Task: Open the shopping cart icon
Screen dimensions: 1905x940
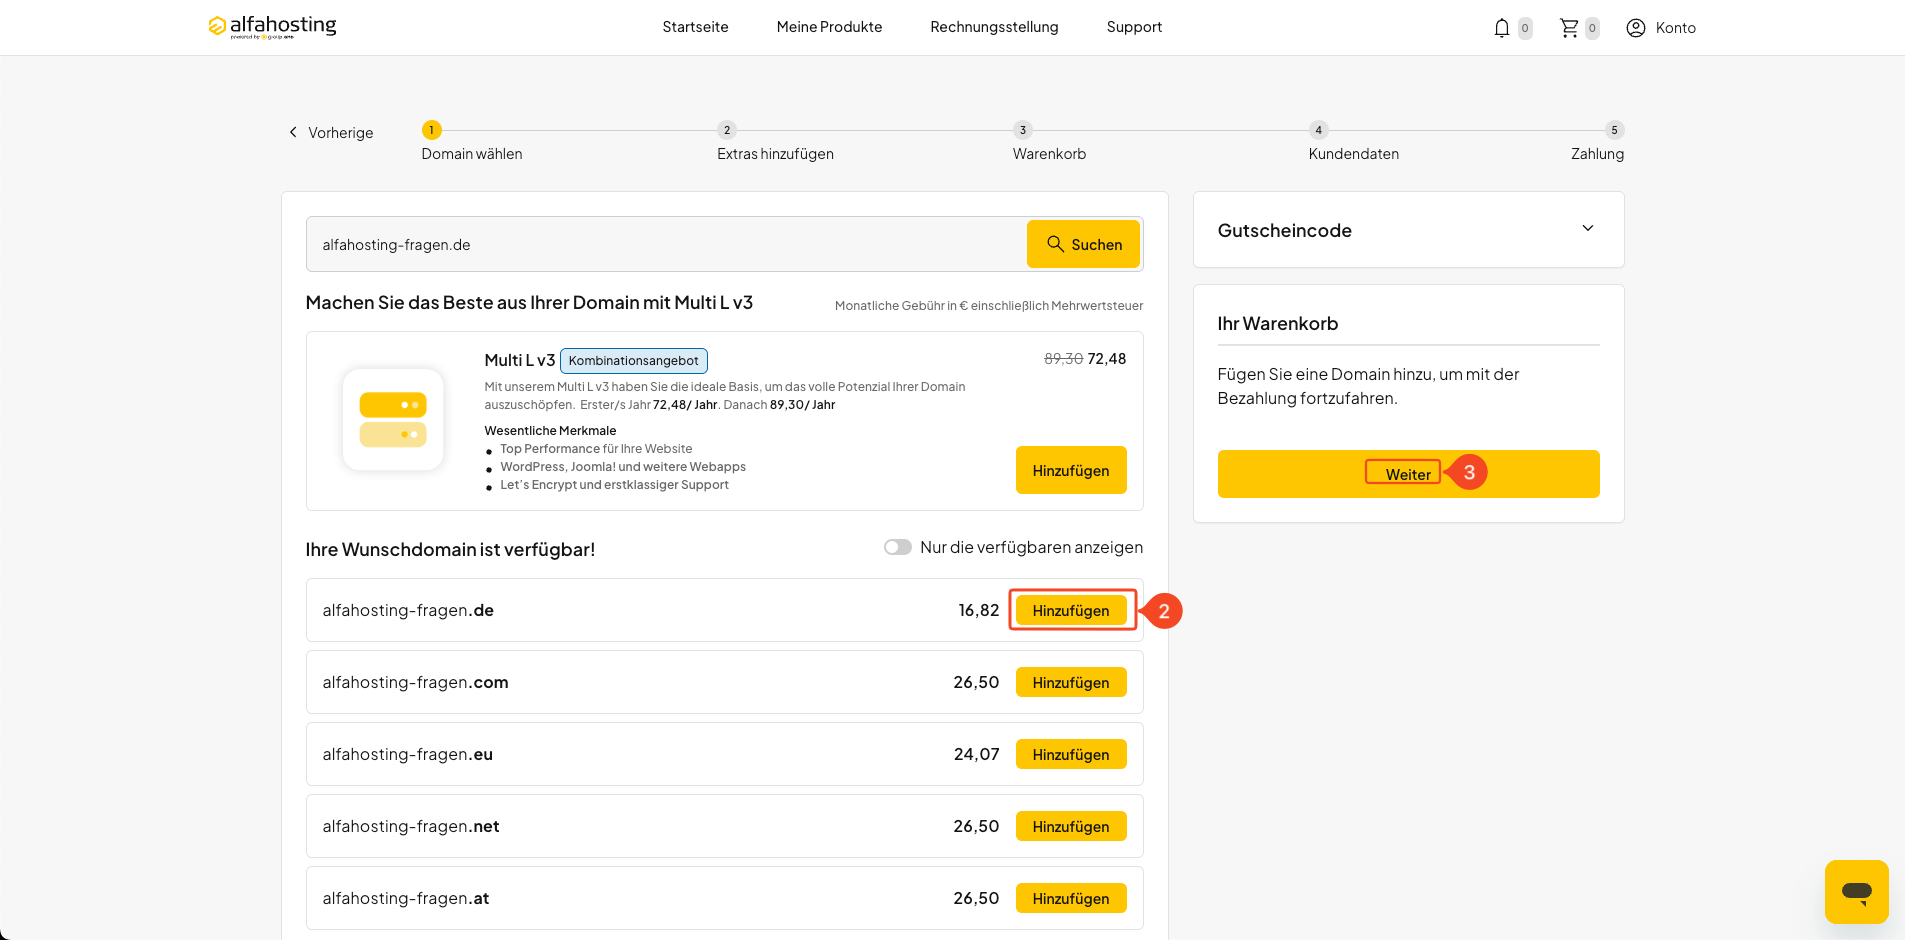Action: tap(1569, 28)
